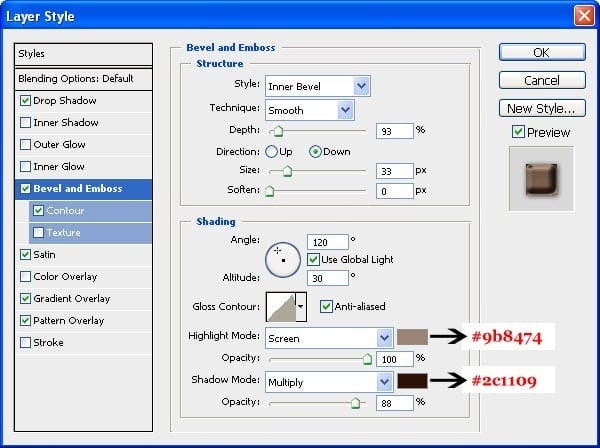Screen dimensions: 600x448
Task: Click the Cancel button
Action: coord(542,80)
